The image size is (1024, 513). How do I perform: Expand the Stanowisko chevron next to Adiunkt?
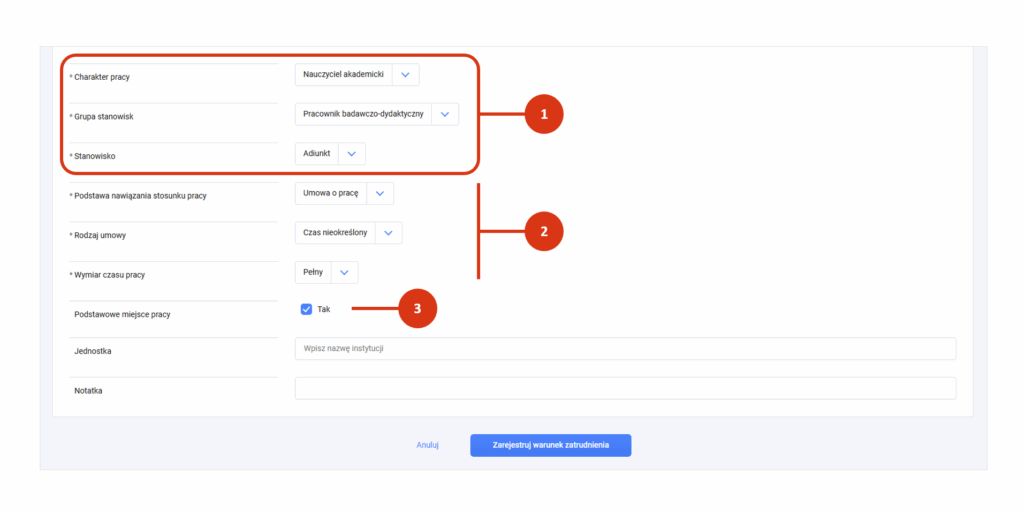(351, 154)
